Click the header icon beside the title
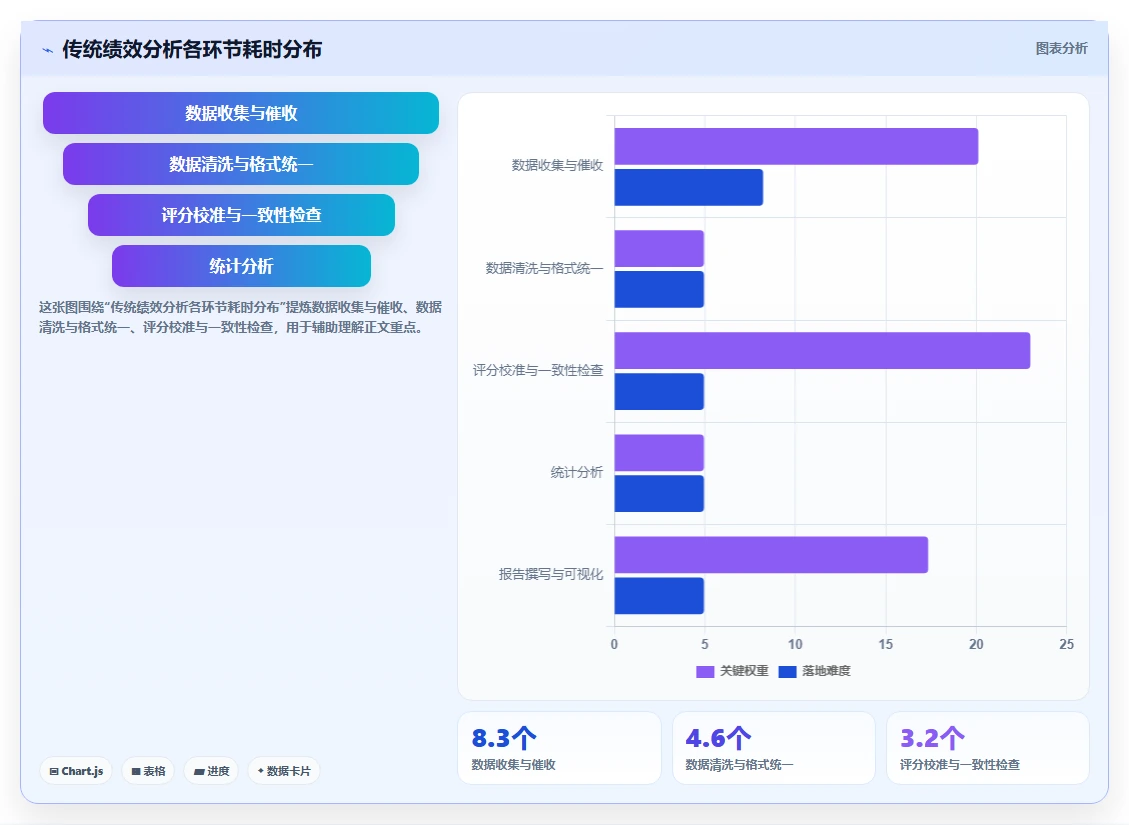 (x=48, y=50)
